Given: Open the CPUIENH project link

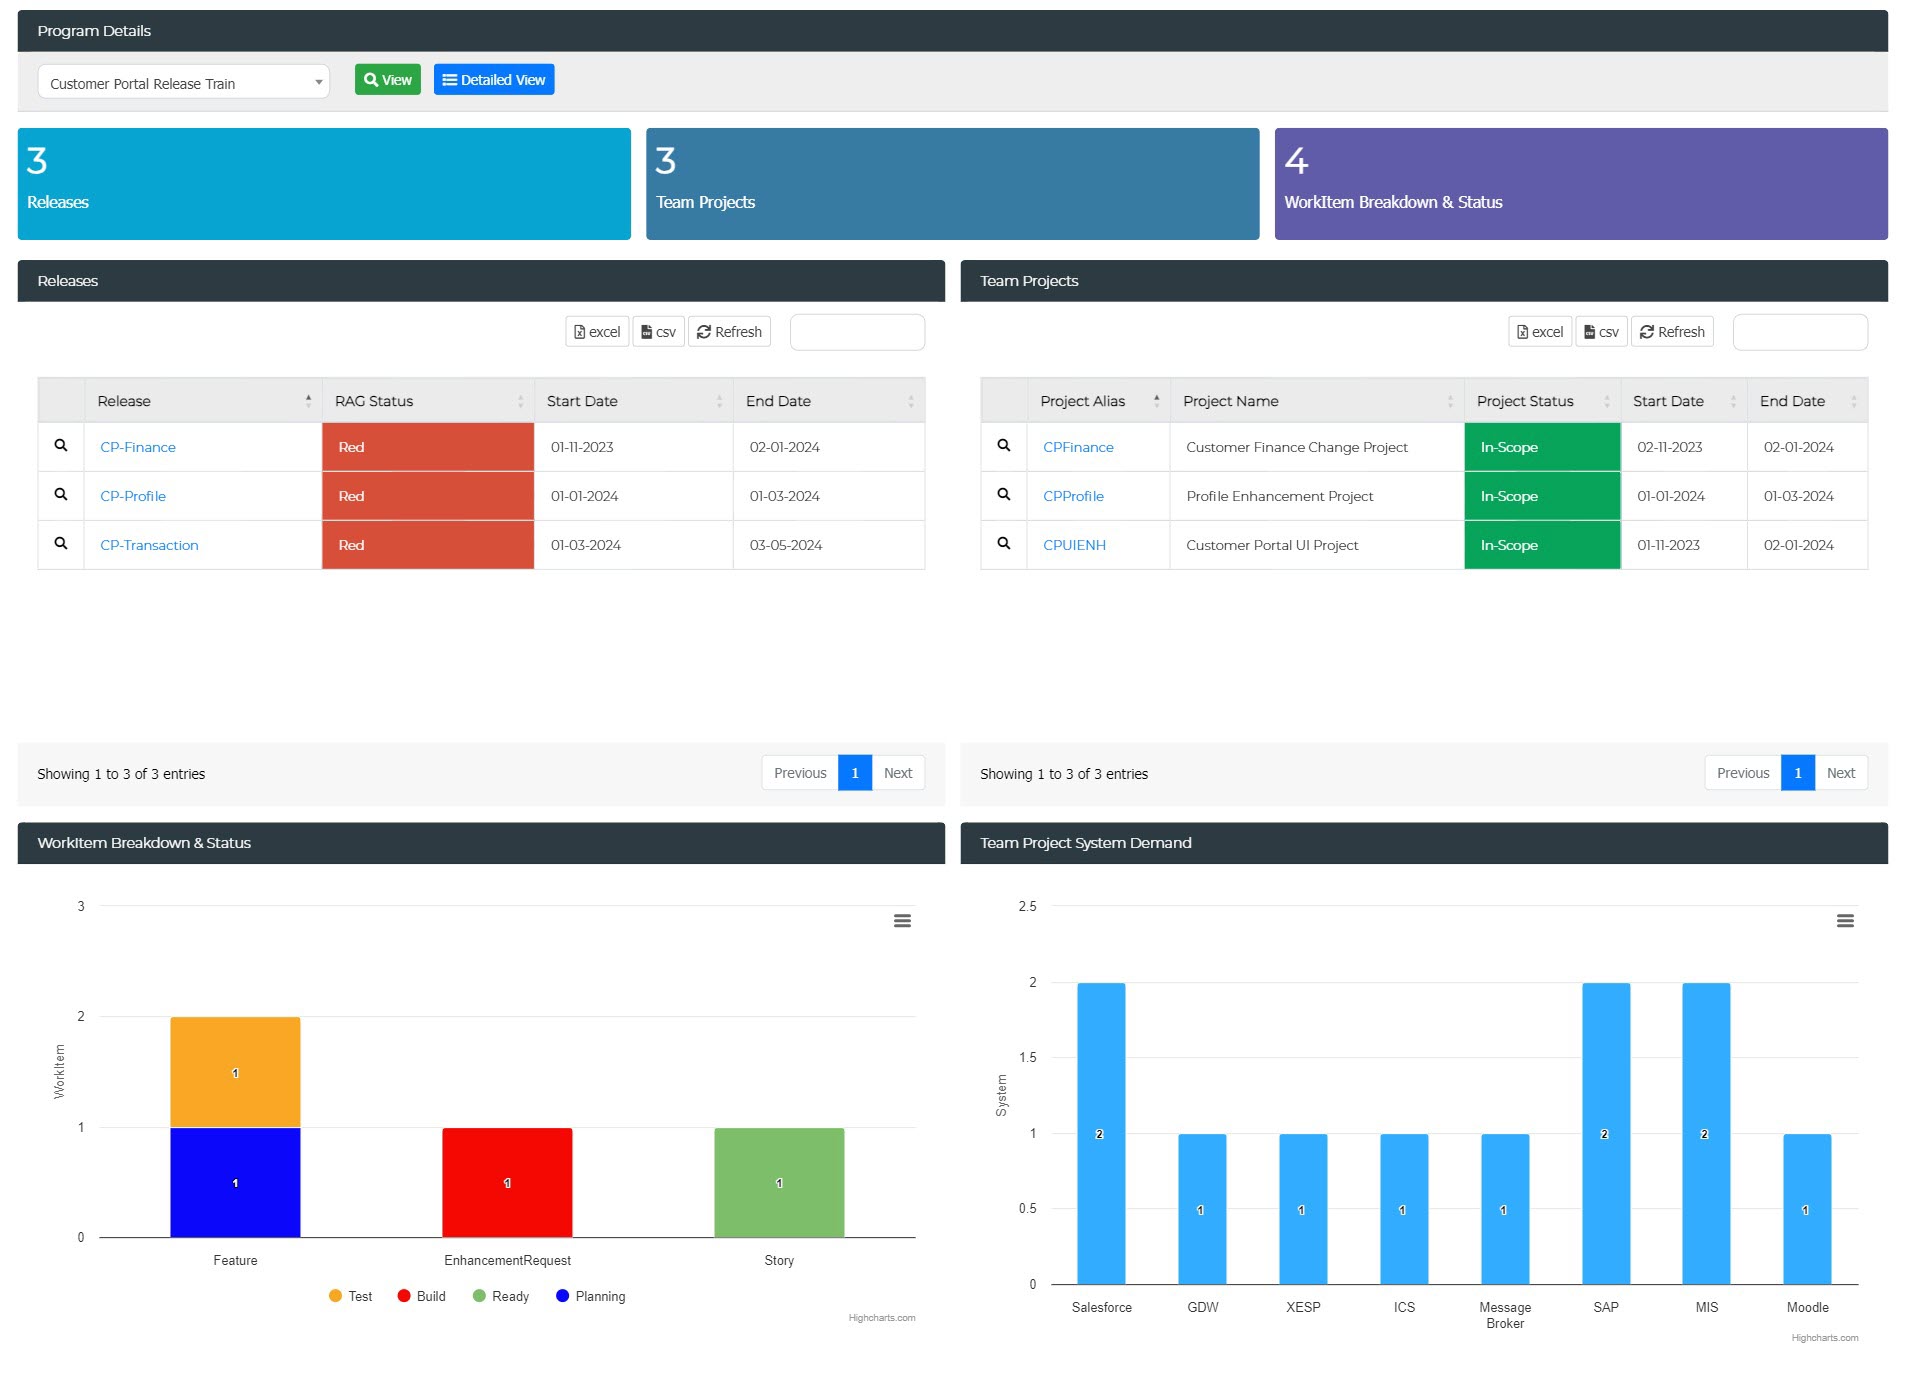Looking at the screenshot, I should (1074, 545).
